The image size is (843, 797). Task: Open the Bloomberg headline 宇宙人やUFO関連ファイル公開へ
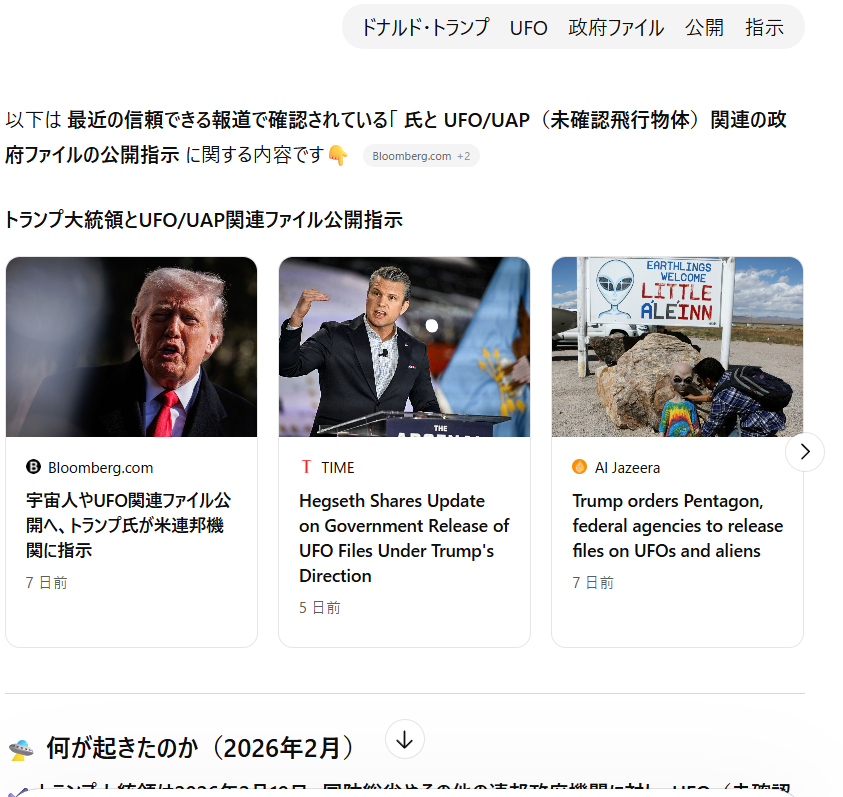[128, 525]
